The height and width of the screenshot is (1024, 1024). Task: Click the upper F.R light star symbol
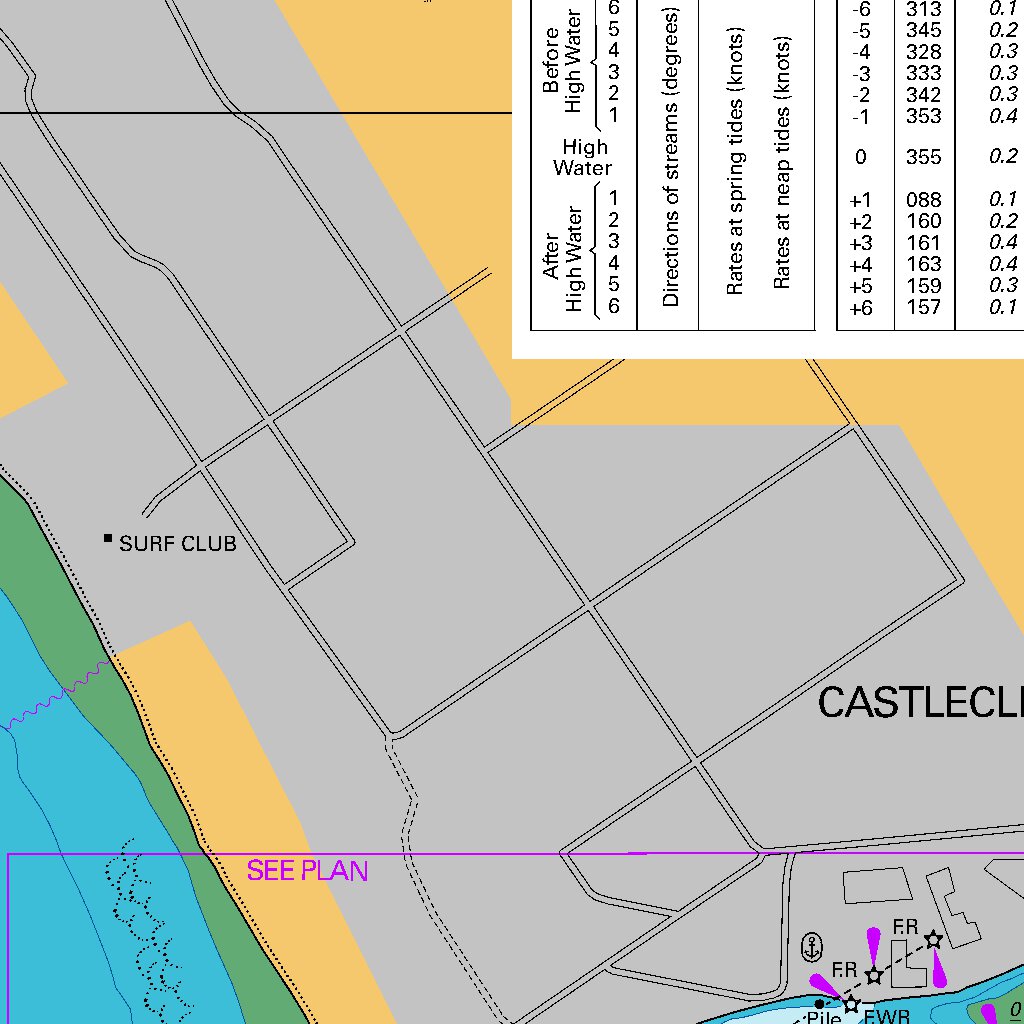point(931,938)
